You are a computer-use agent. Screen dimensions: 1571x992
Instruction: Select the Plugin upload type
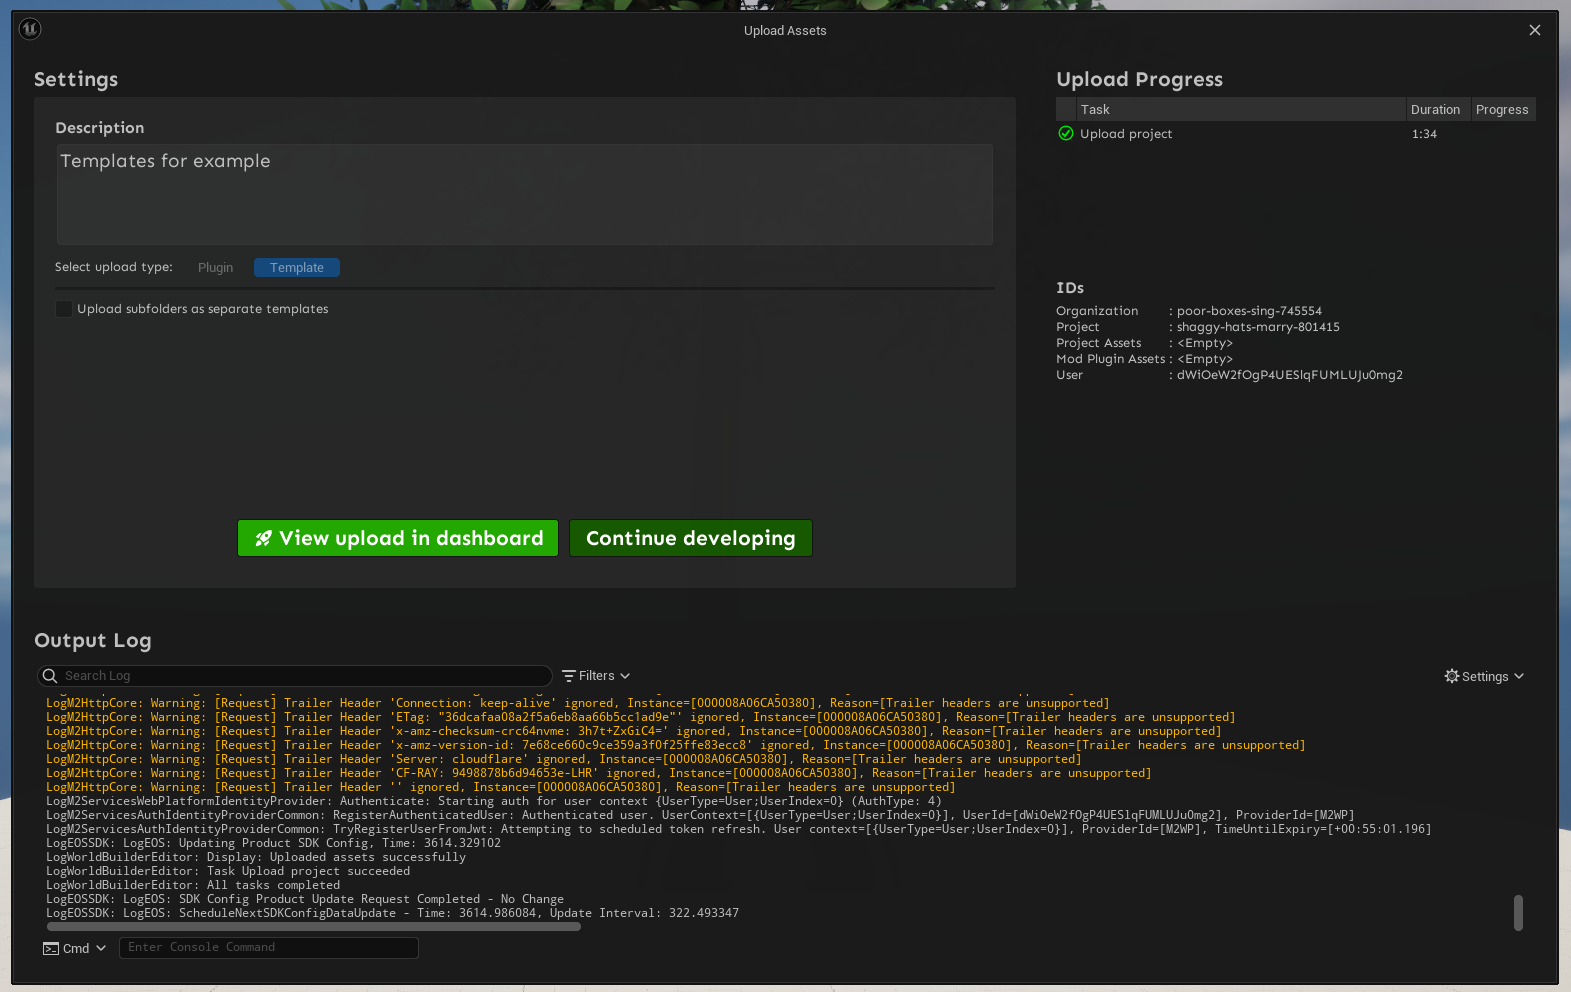(215, 268)
